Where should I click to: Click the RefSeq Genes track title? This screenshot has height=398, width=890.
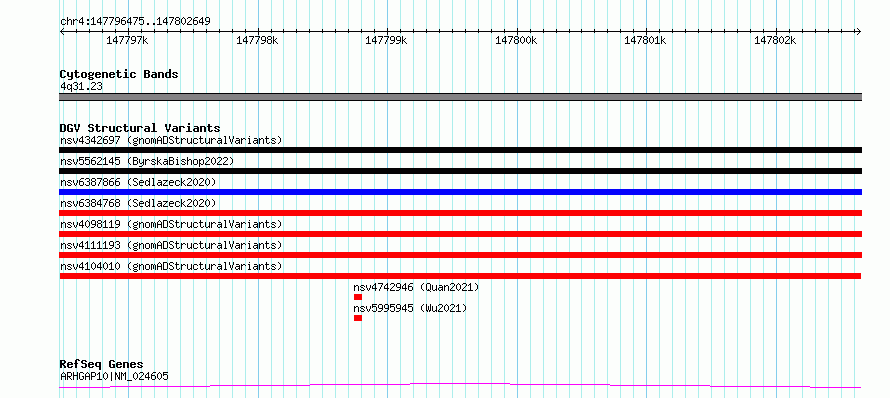click(101, 365)
